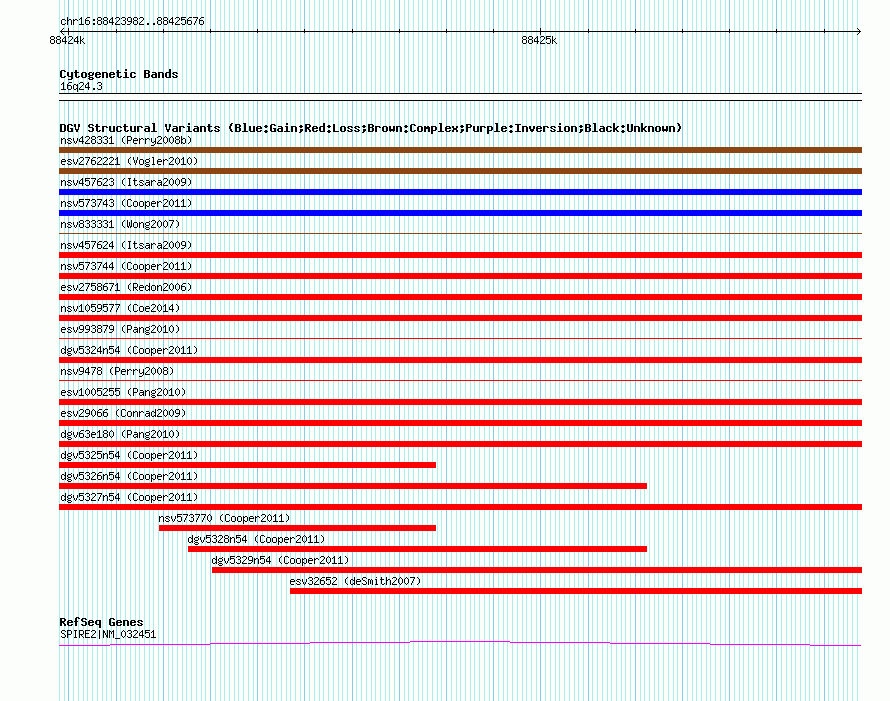Image resolution: width=890 pixels, height=701 pixels.
Task: Open the dgv5327n54 (Cooper2011) label
Action: 129,497
